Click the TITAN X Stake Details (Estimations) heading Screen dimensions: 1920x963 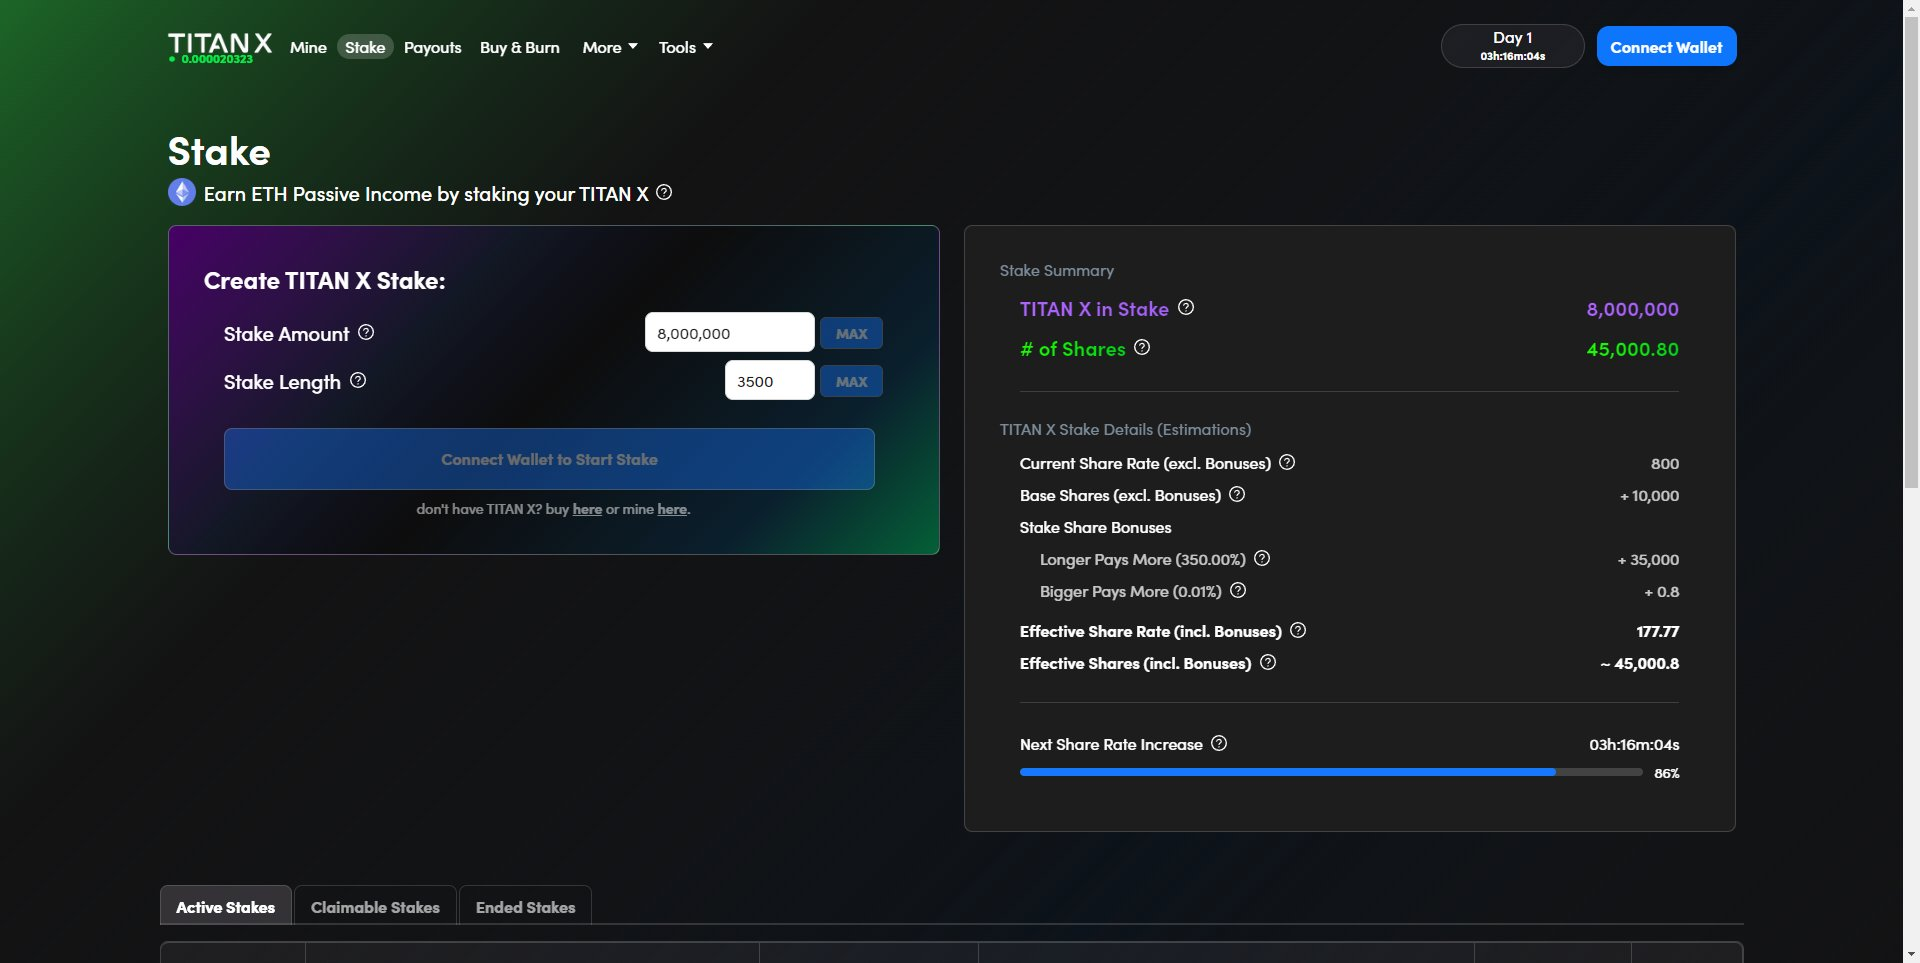click(x=1125, y=429)
